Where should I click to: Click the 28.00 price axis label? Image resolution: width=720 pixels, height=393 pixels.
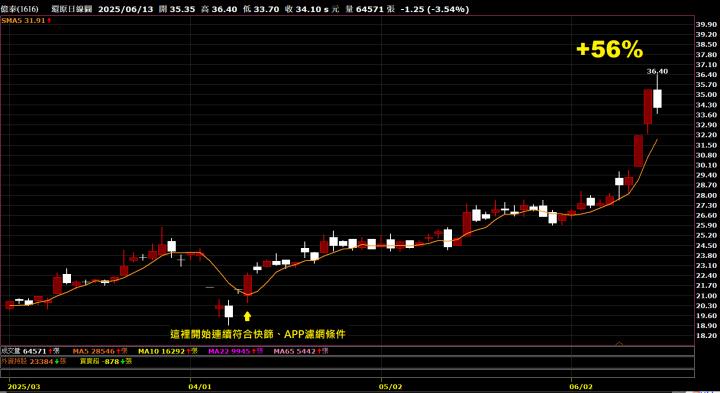click(706, 196)
